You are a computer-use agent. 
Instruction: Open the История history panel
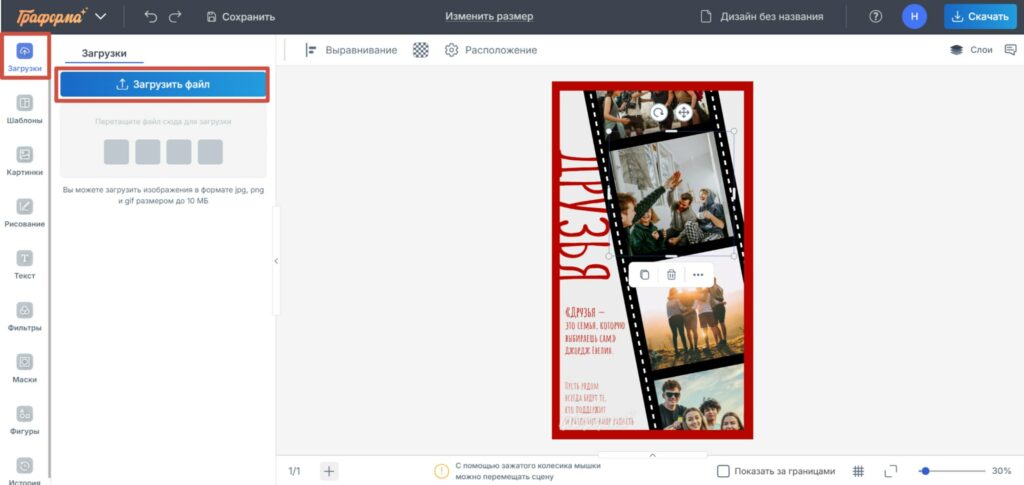coord(25,471)
